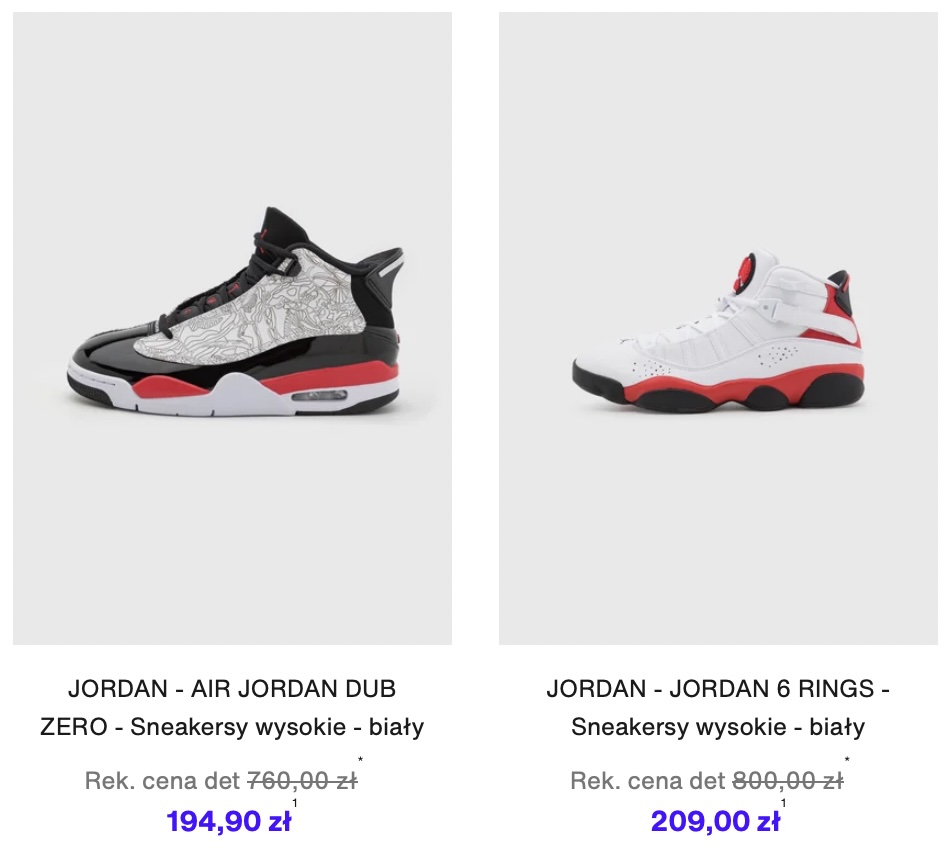Click the visible Air heel unit on Dub Zero
The width and height of the screenshot is (950, 858).
coord(319,396)
